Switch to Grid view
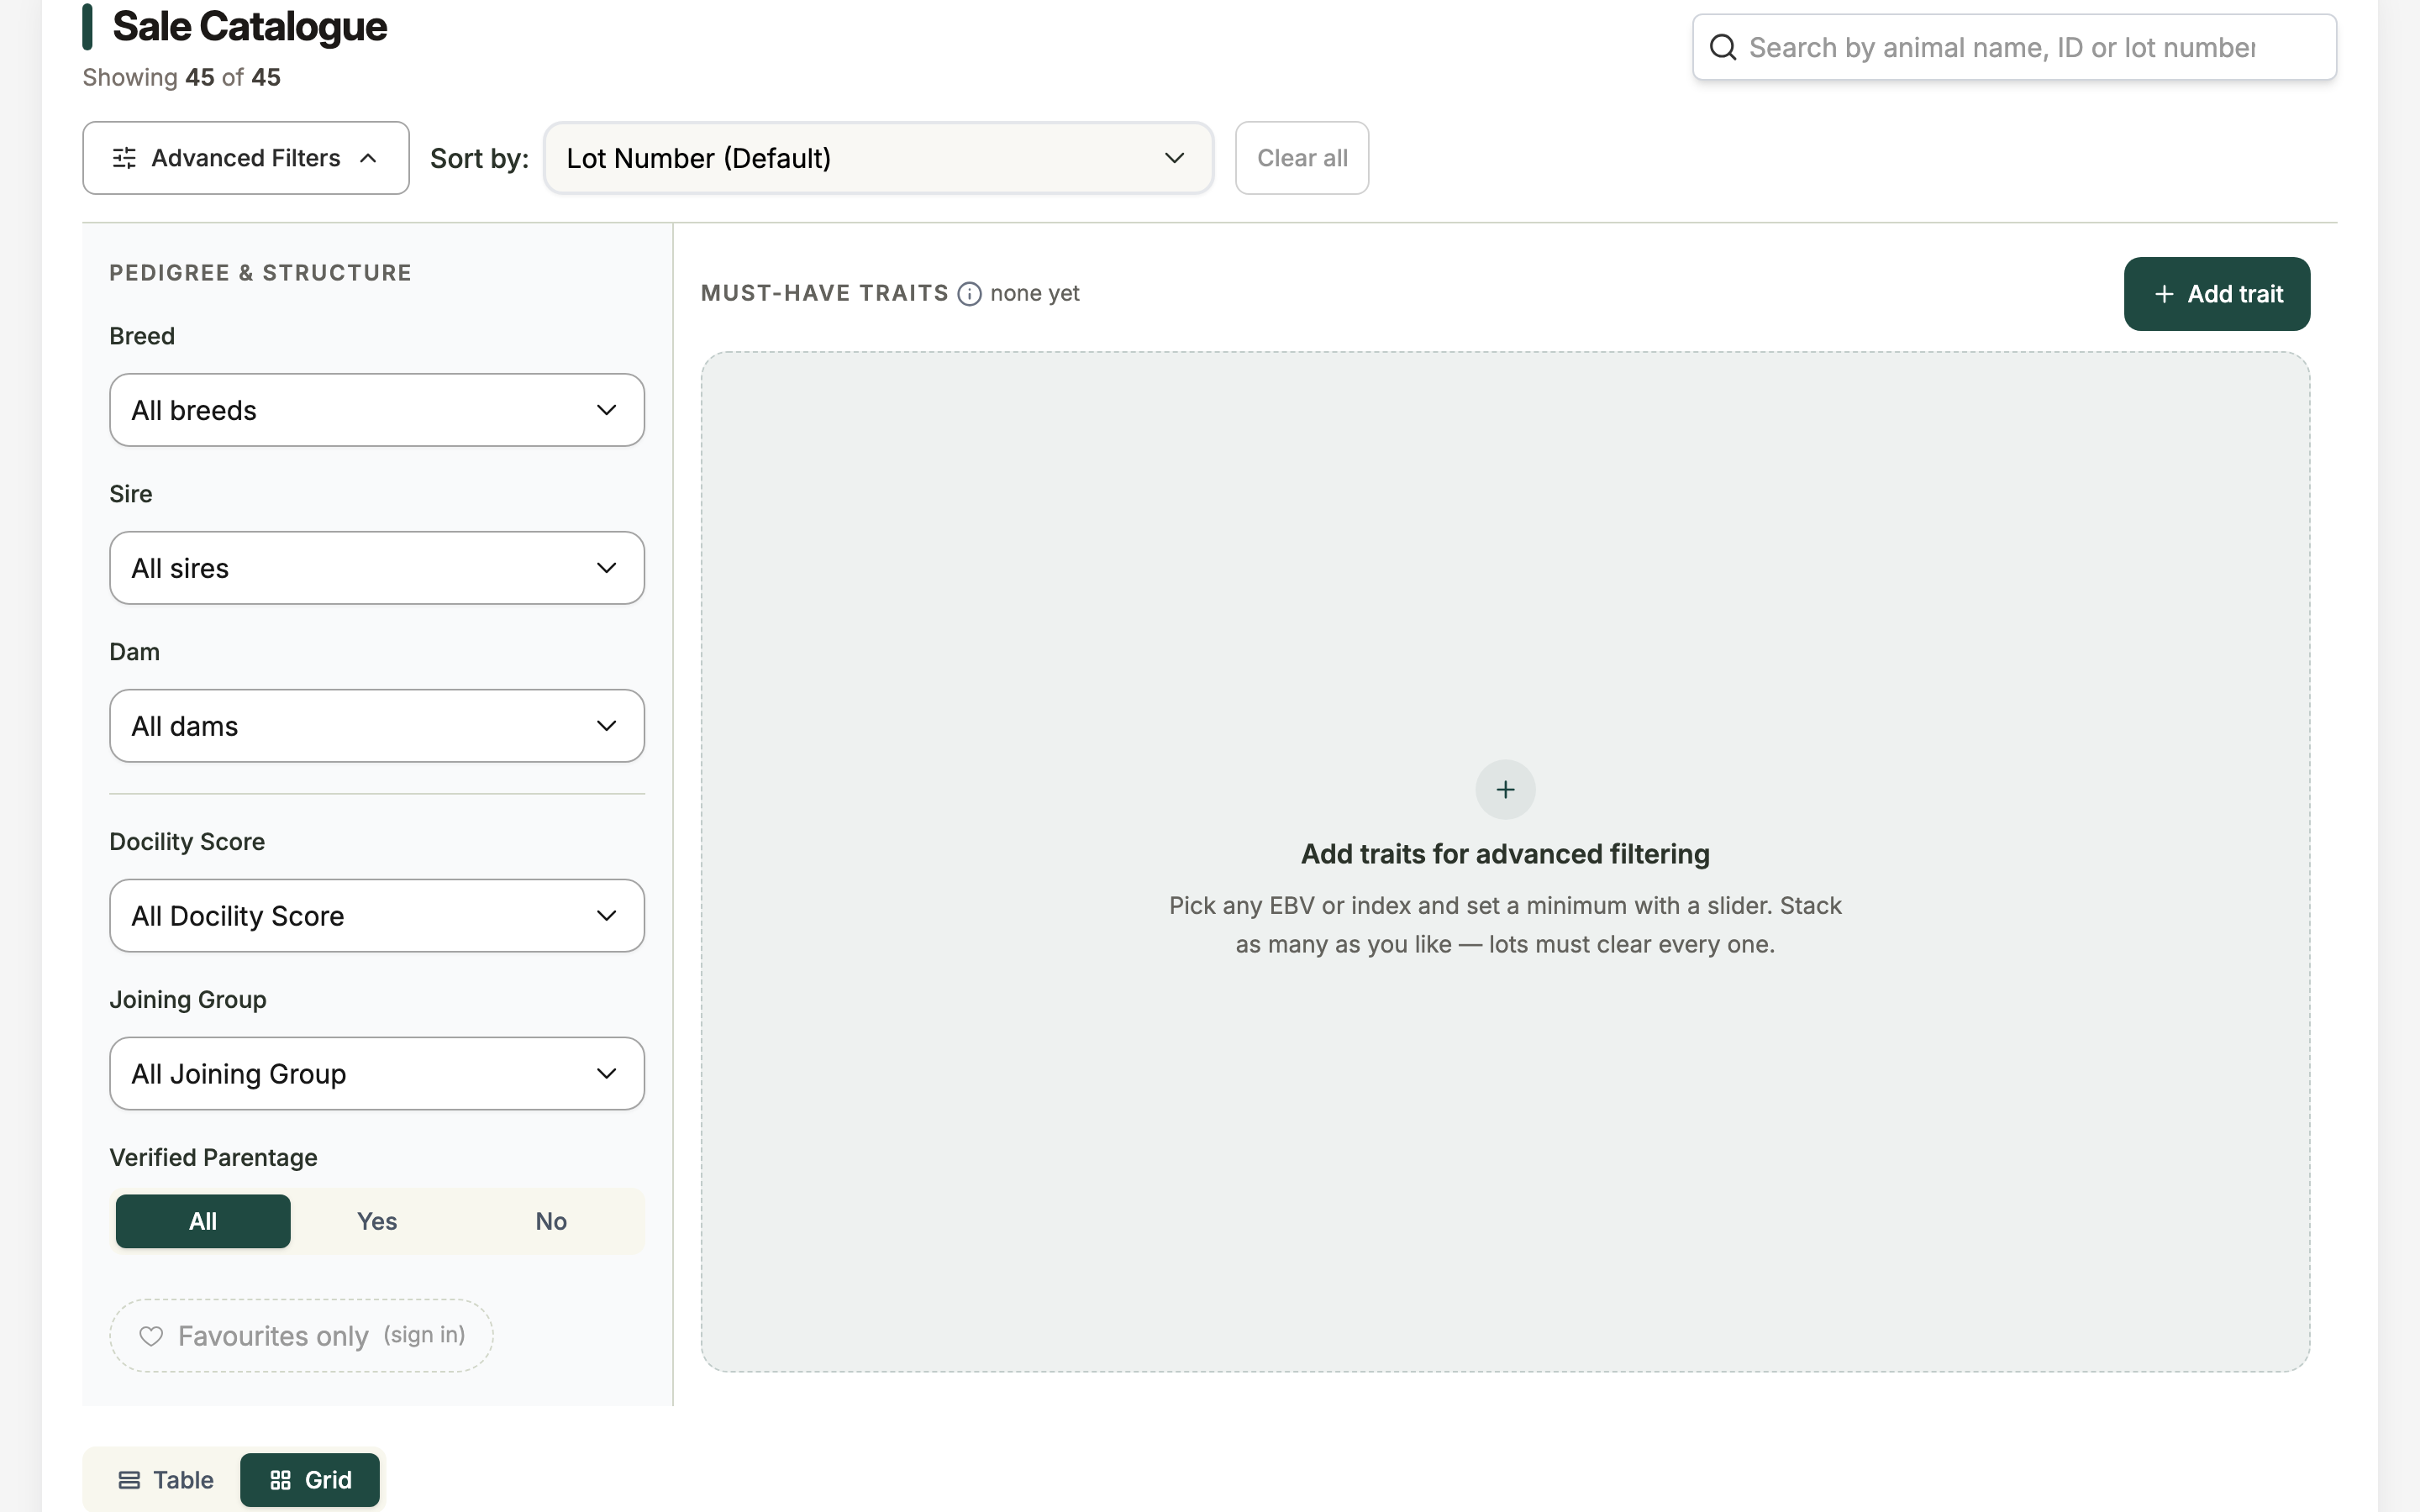The width and height of the screenshot is (2420, 1512). [310, 1480]
